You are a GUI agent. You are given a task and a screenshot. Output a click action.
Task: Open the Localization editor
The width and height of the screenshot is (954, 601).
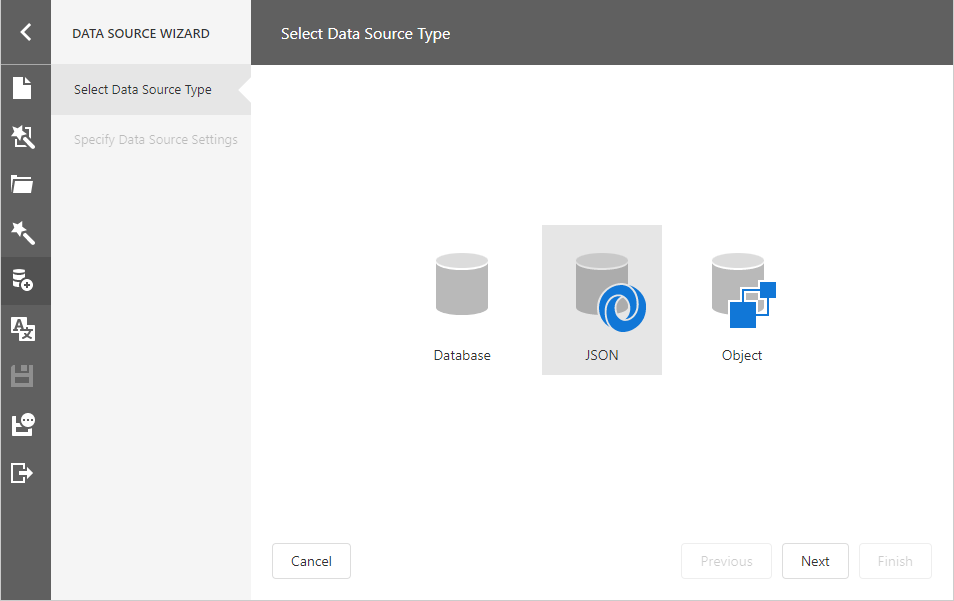(25, 328)
